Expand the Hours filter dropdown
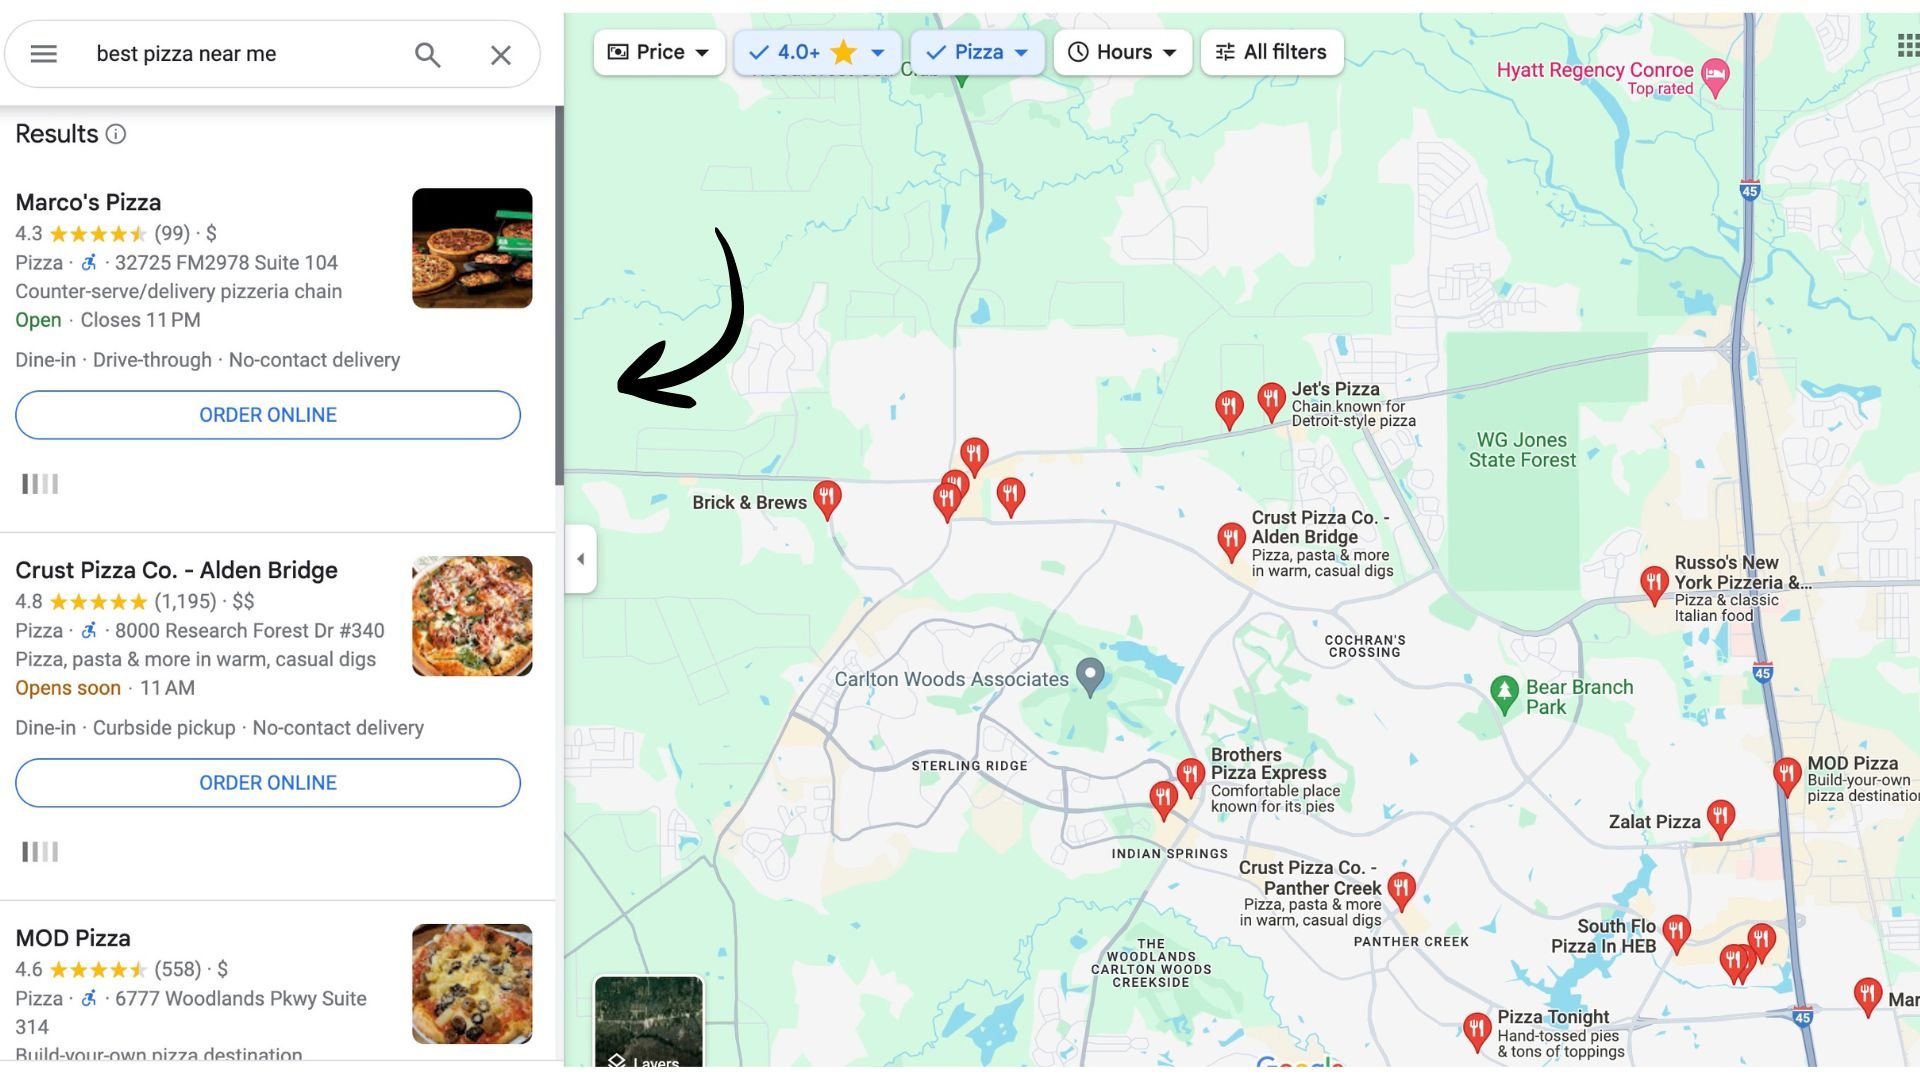Viewport: 1920px width, 1080px height. pos(1122,52)
